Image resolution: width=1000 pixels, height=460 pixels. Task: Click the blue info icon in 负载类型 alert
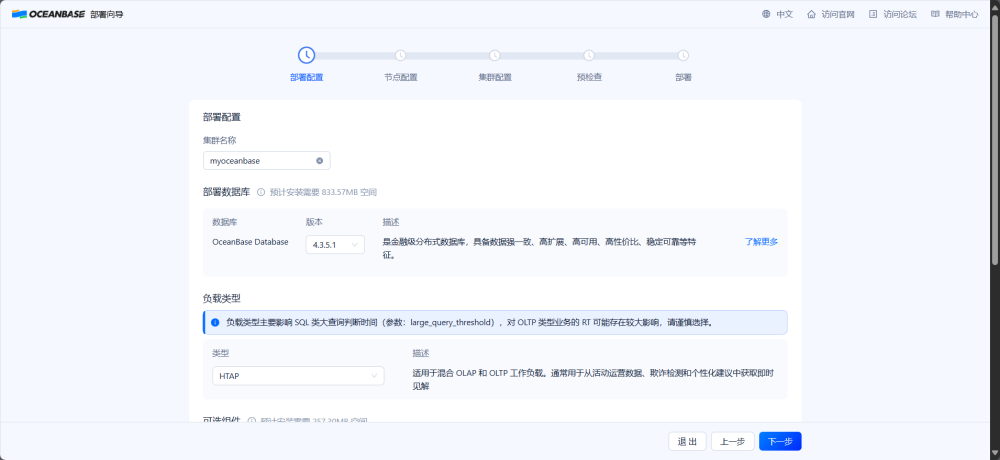(215, 322)
